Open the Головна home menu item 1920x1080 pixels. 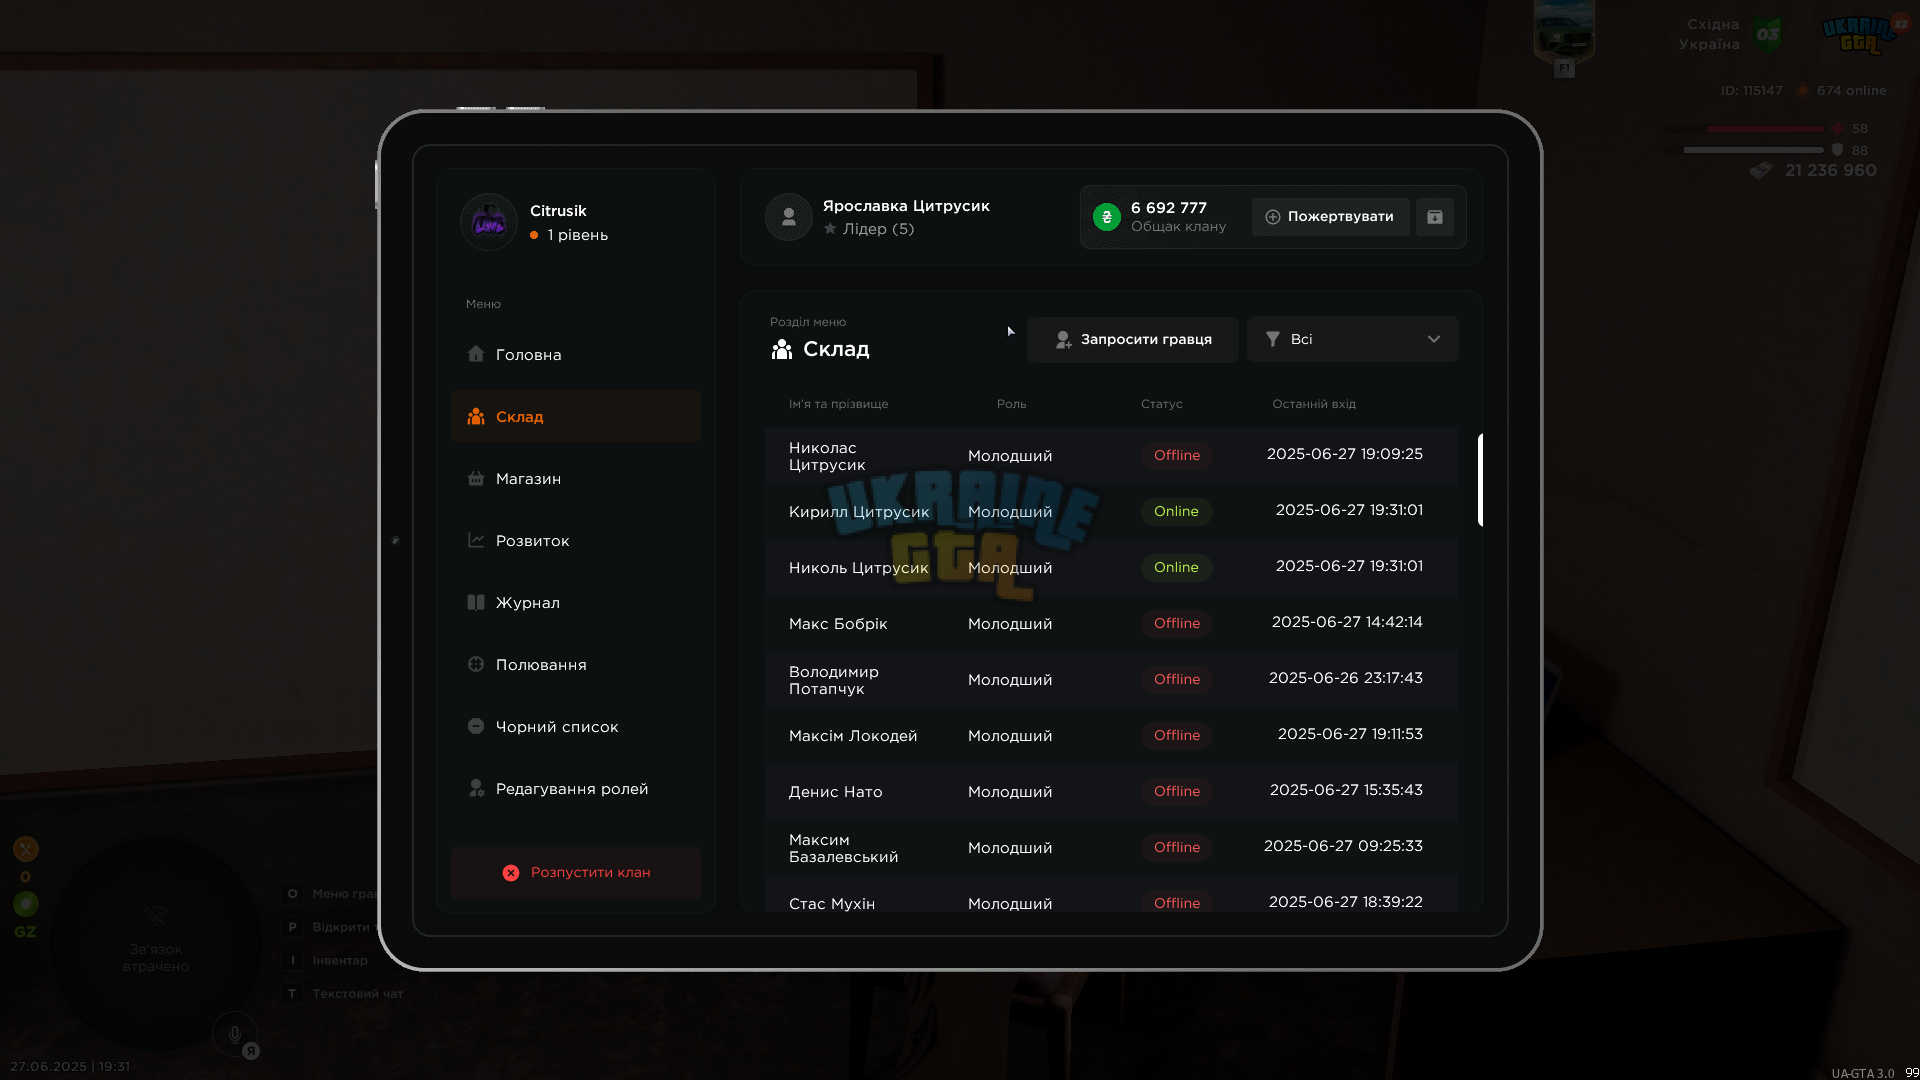576,355
